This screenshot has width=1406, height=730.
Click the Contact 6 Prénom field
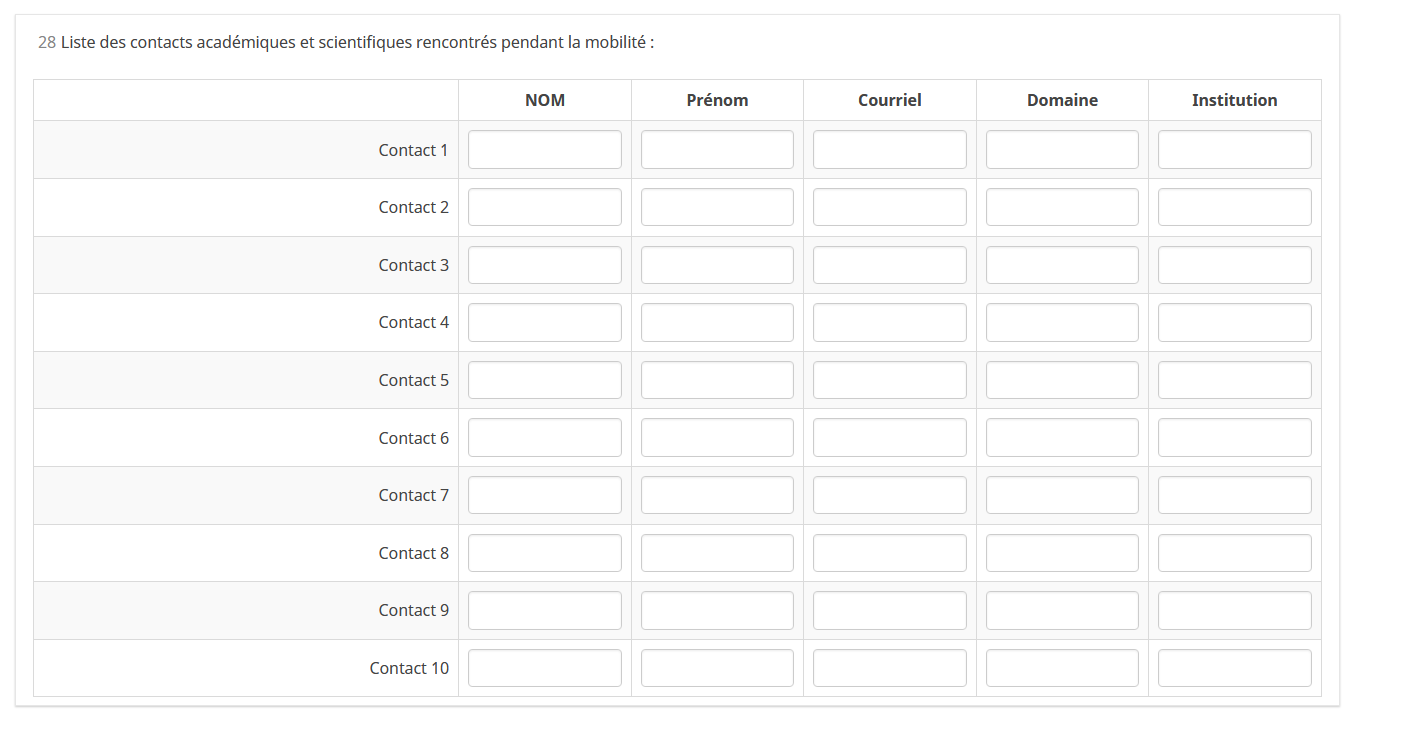pyautogui.click(x=717, y=438)
